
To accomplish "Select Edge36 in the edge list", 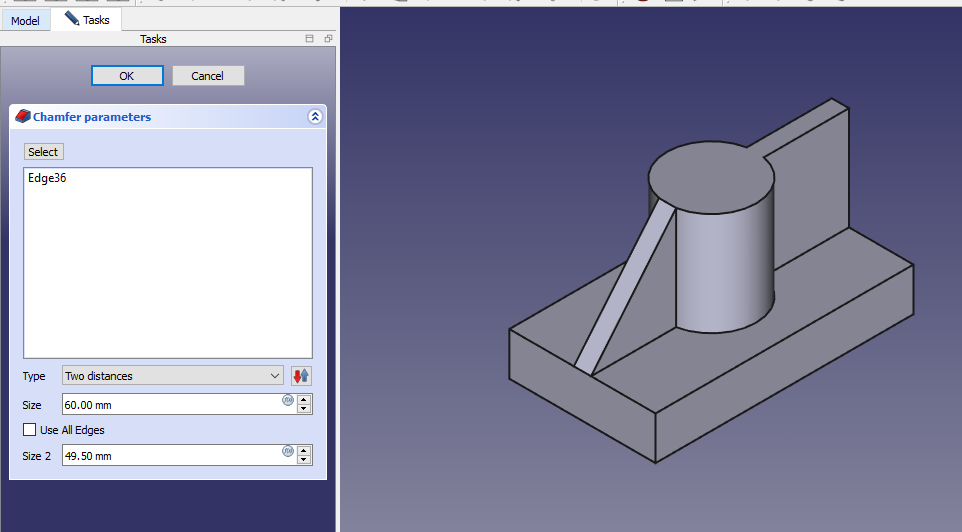I will 48,178.
